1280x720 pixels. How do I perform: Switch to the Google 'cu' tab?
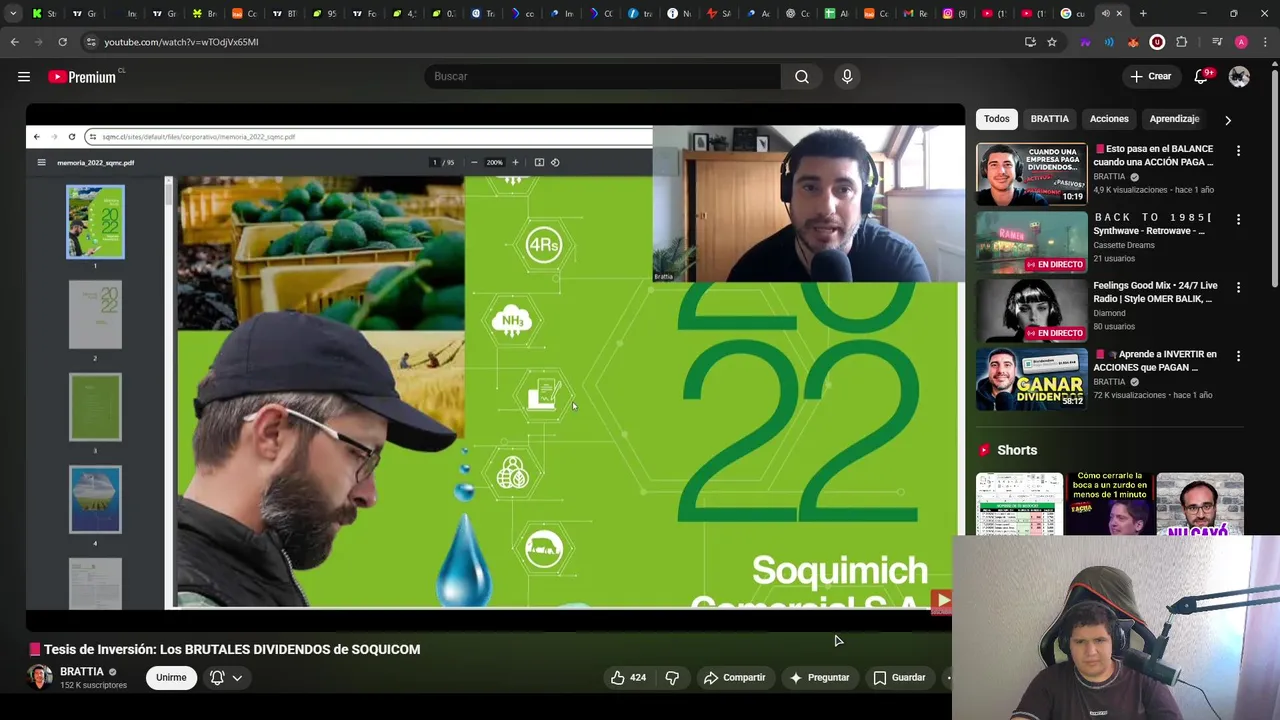point(1074,14)
